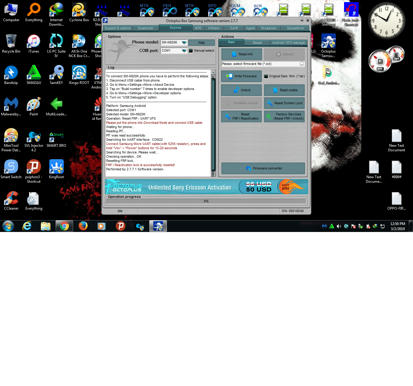Open the Firmware converter button

coord(263,168)
